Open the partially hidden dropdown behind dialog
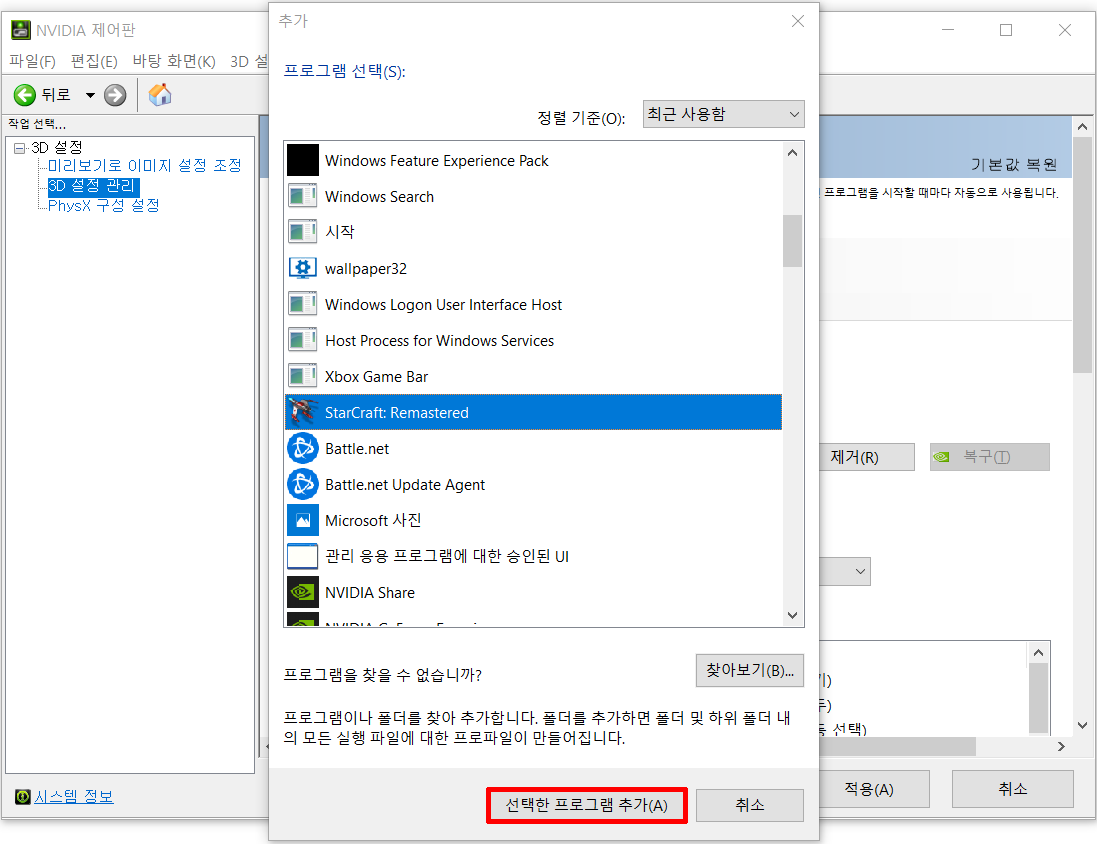 click(845, 572)
